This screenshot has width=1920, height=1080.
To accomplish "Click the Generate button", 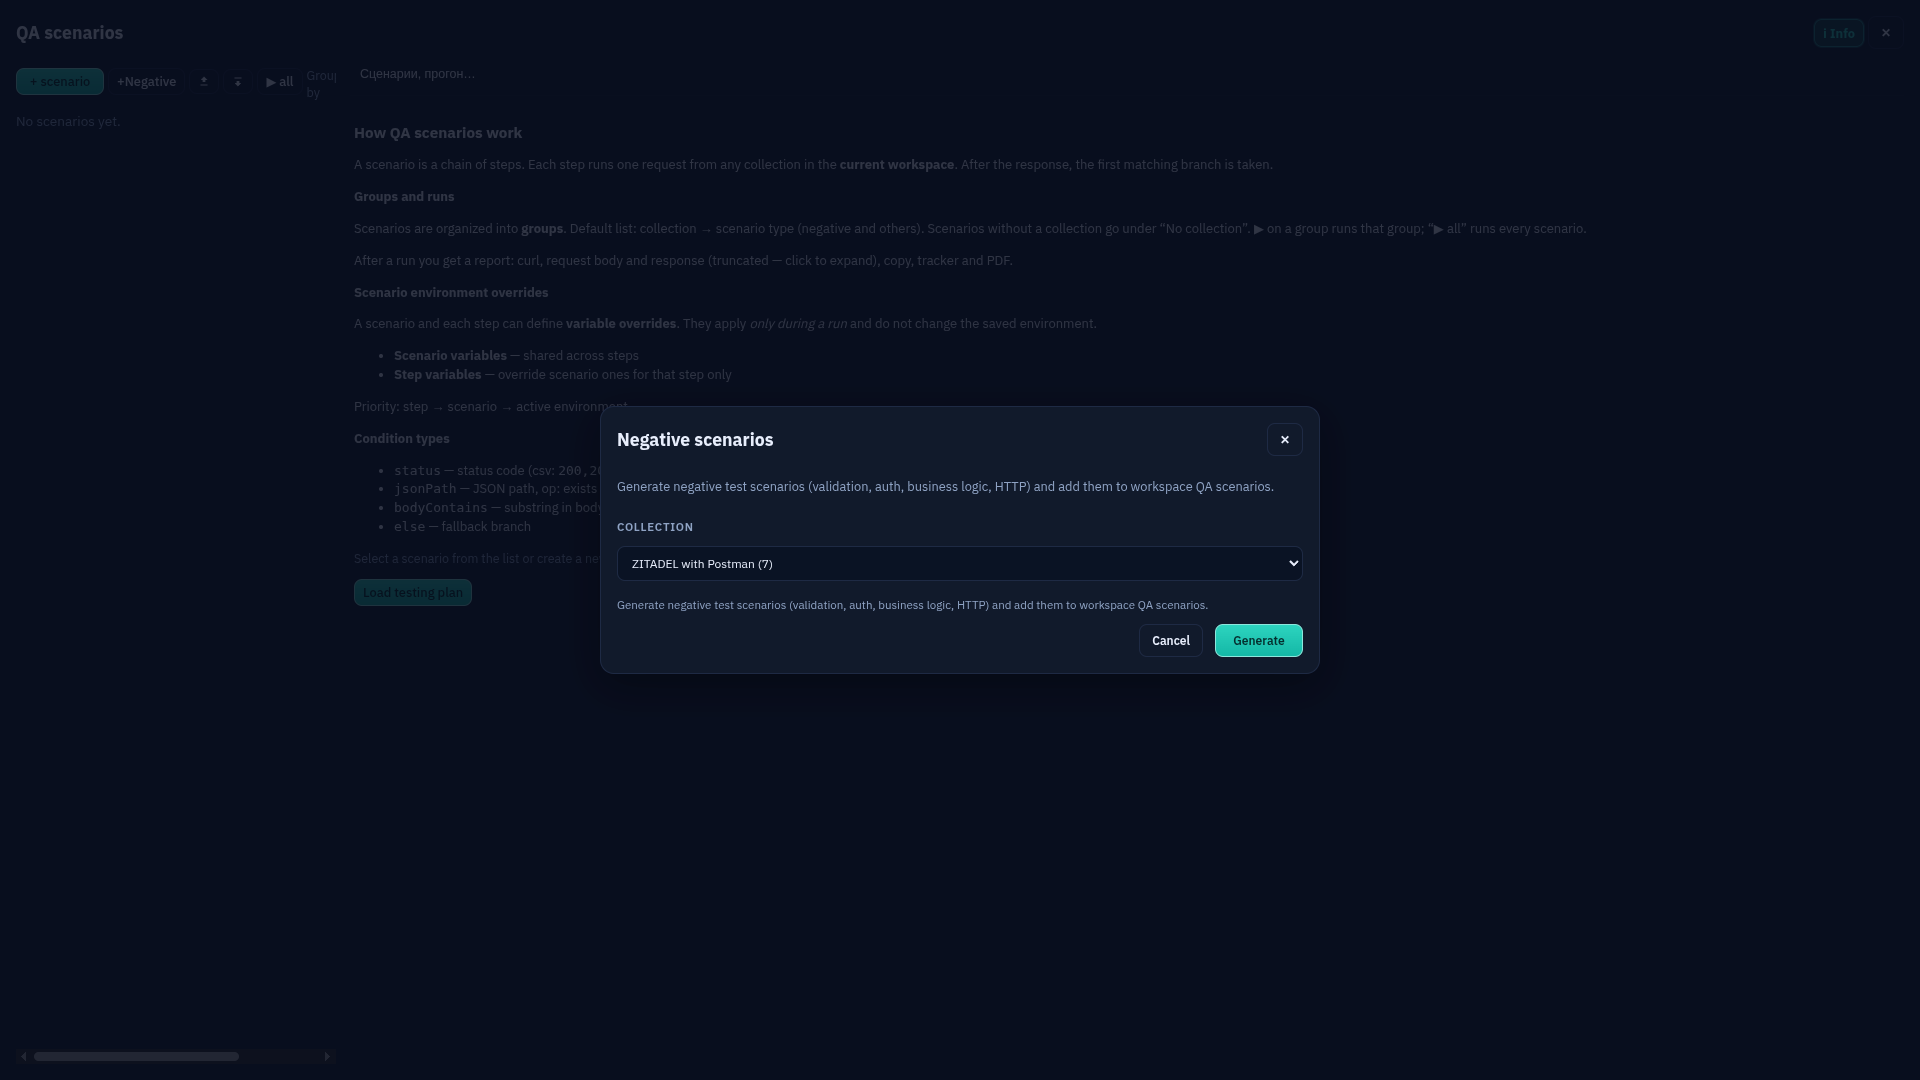I will (1258, 641).
